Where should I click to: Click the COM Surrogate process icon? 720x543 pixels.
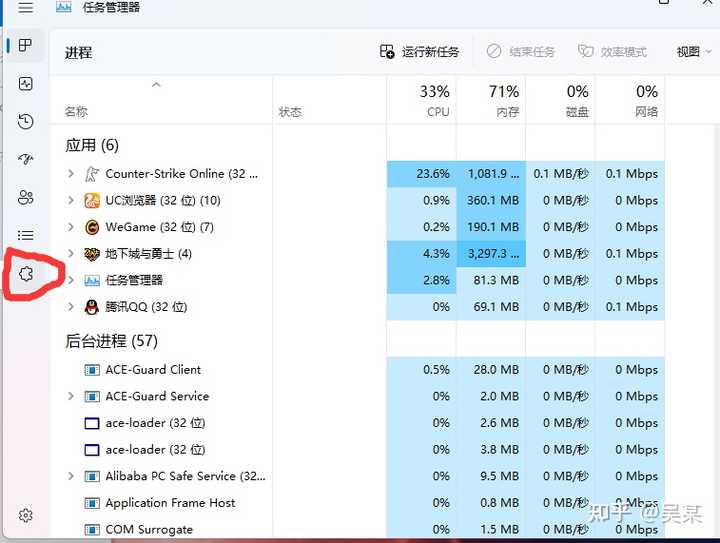pyautogui.click(x=92, y=530)
